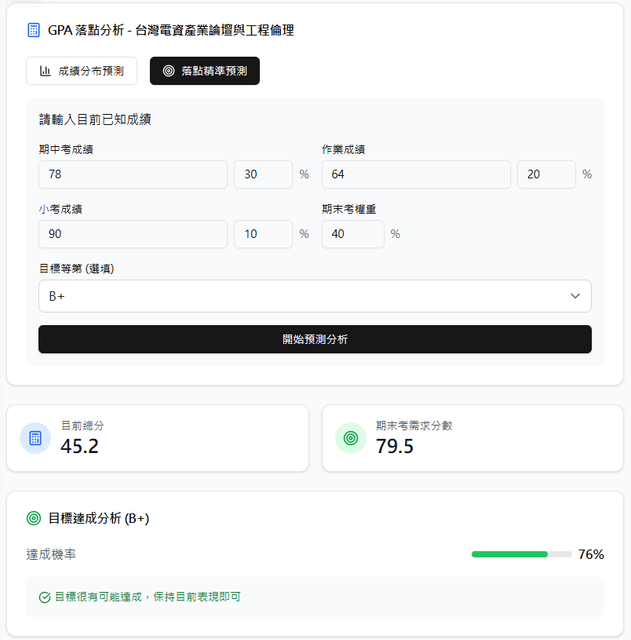
Task: Click the green checkmark icon in result message
Action: click(44, 597)
